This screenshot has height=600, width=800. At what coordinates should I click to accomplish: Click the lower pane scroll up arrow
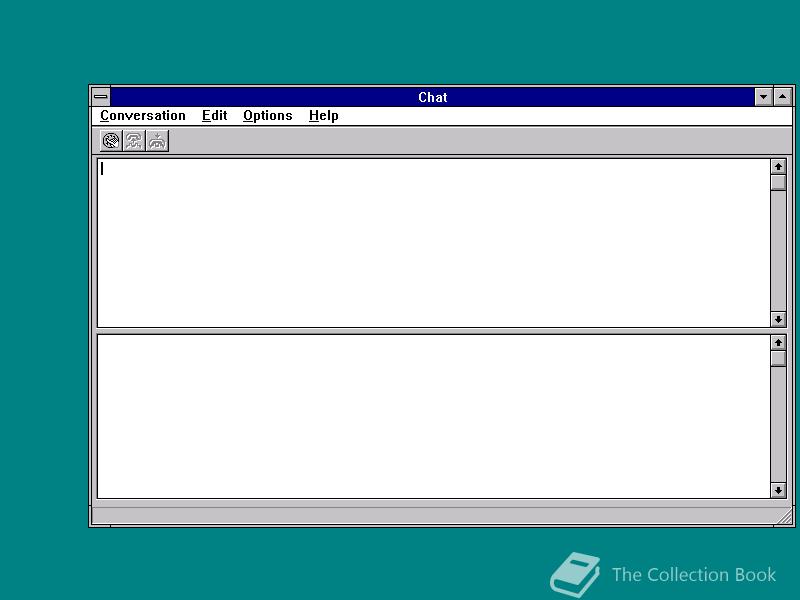778,343
